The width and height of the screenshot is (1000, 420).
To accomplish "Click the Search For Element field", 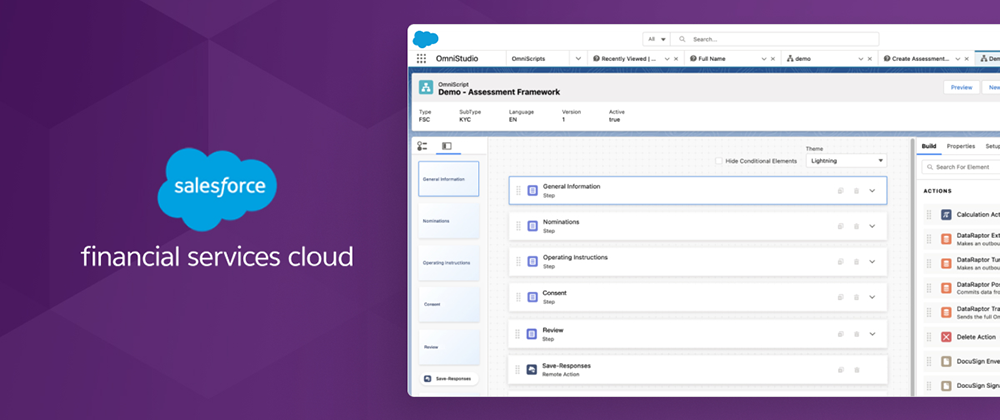I will point(961,167).
